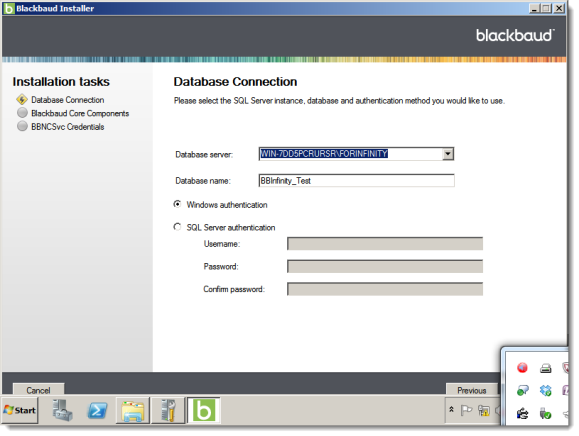The height and width of the screenshot is (436, 579).
Task: Select Windows authentication radio button
Action: pyautogui.click(x=178, y=204)
